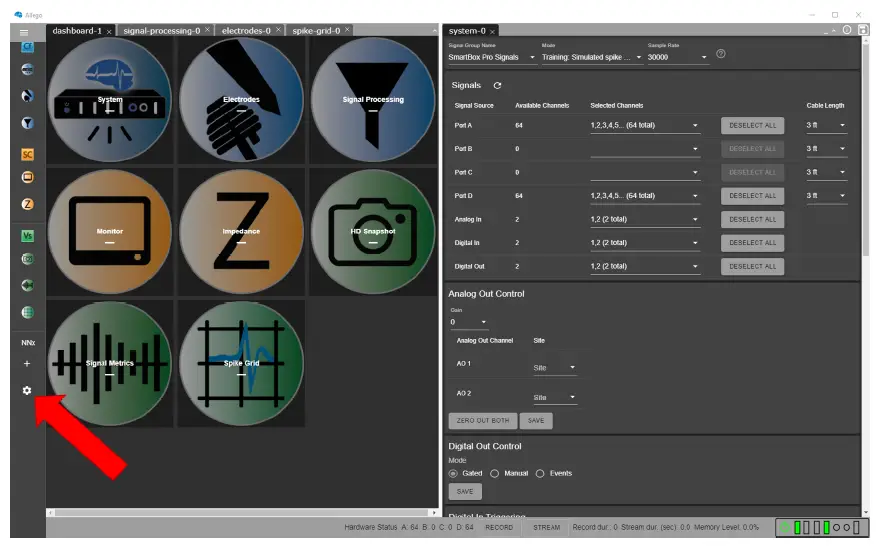Switch to the dashboard-1 tab
The image size is (884, 548).
(x=77, y=31)
